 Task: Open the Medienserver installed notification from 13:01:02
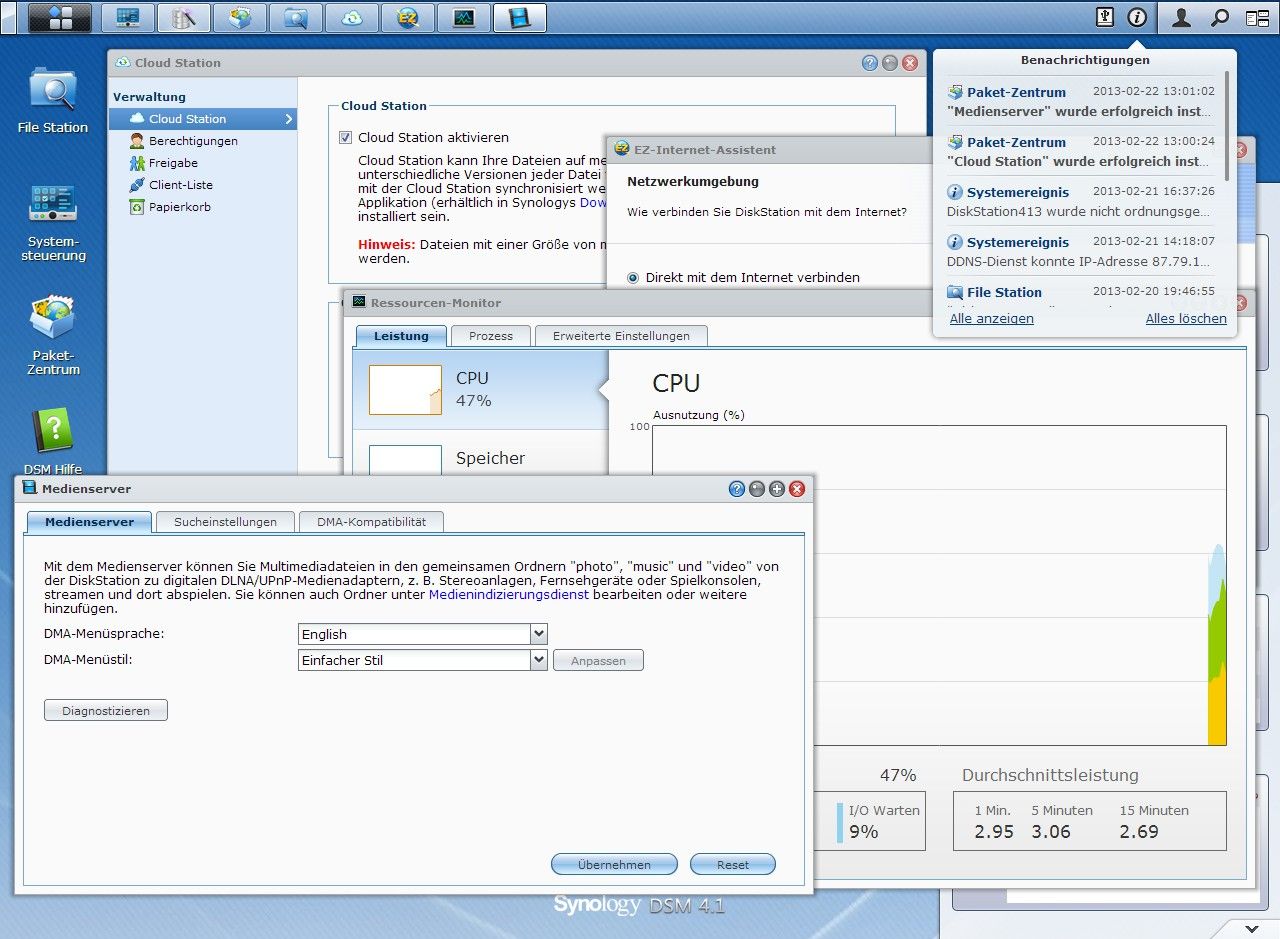[1081, 101]
